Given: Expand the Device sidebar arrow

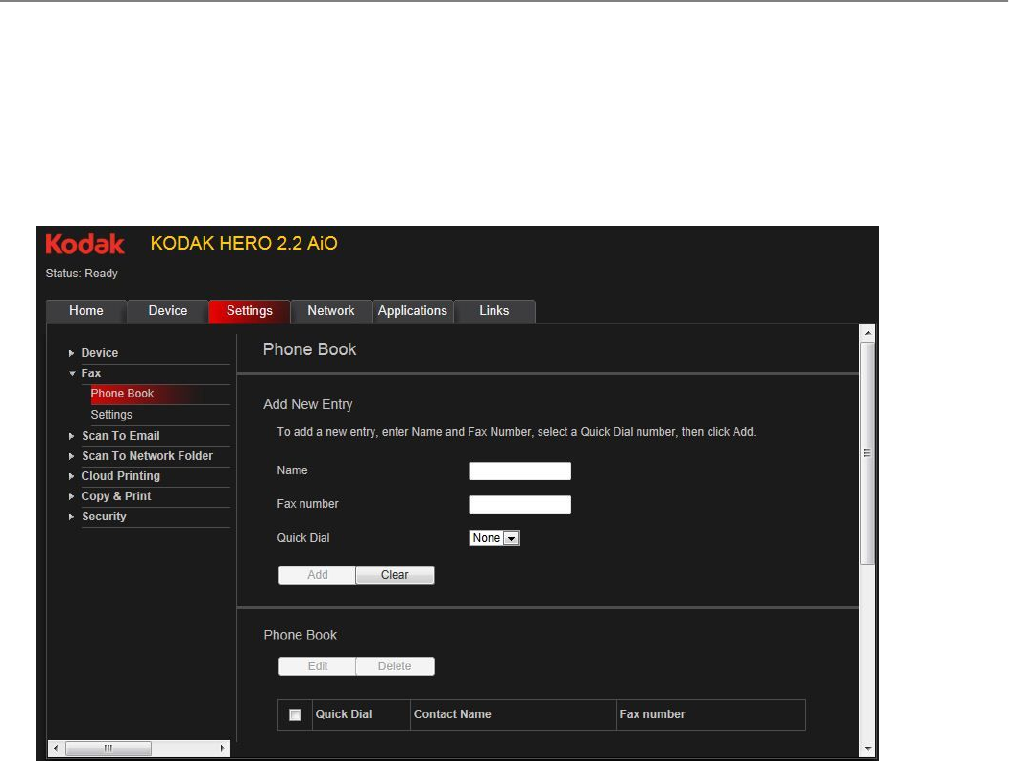Looking at the screenshot, I should [x=71, y=353].
